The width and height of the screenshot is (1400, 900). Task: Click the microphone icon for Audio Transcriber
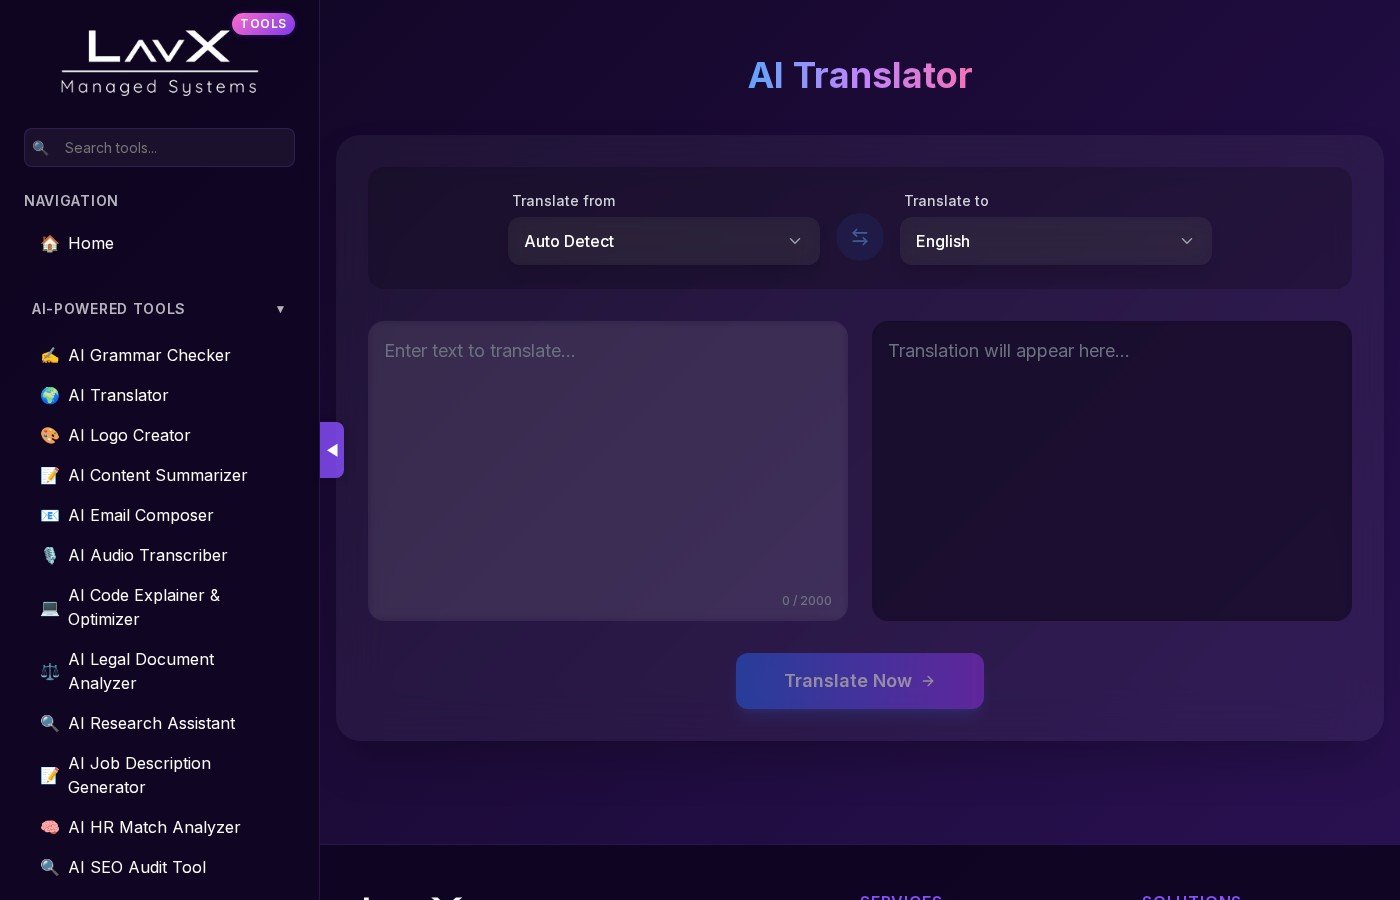[50, 556]
